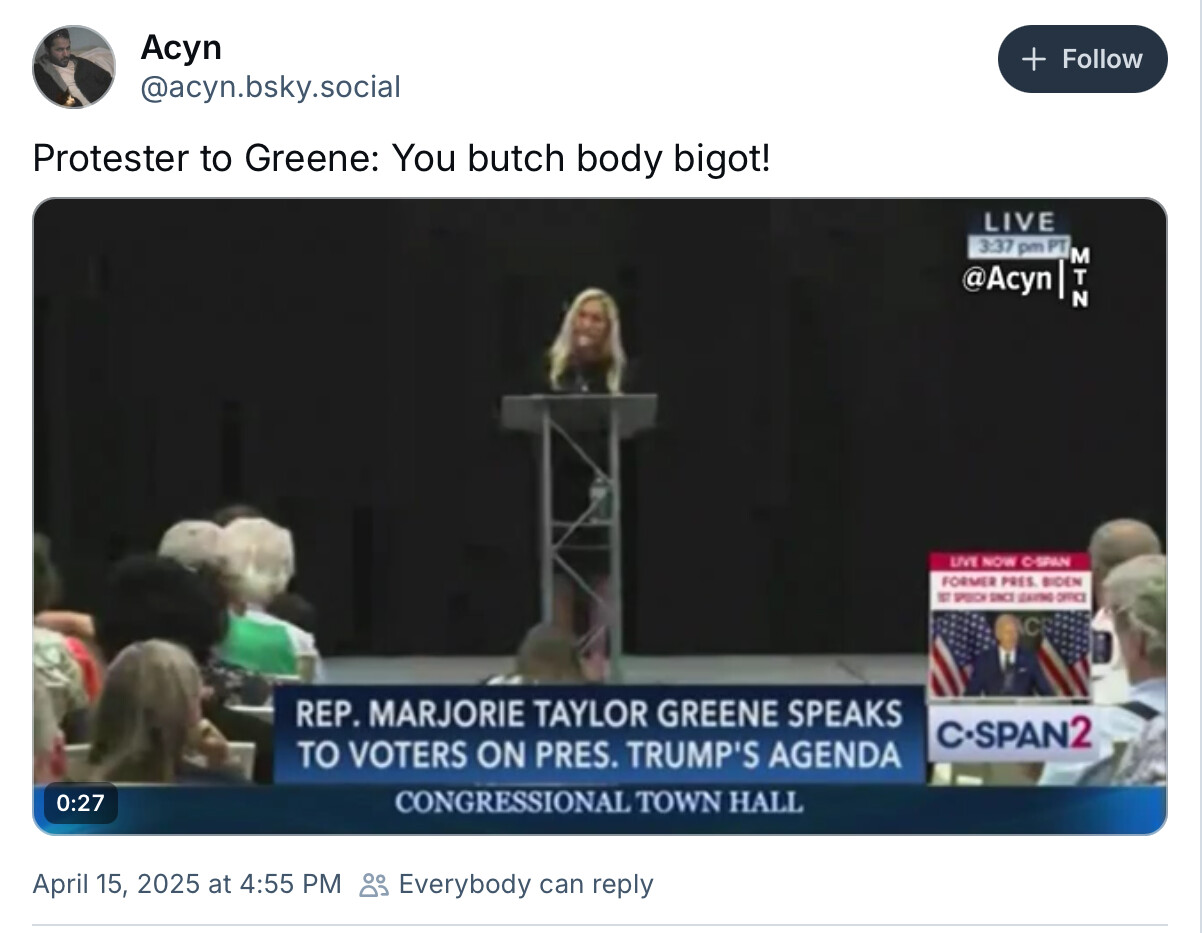This screenshot has height=933, width=1202.
Task: Click the Former Pres. Biden inset picture
Action: click(1010, 653)
